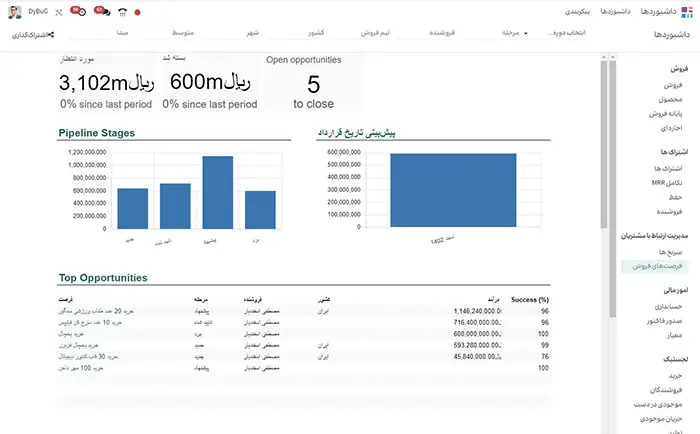This screenshot has width=700, height=434.
Task: Select اشتراک ها dashboard item in sidebar
Action: (x=668, y=168)
